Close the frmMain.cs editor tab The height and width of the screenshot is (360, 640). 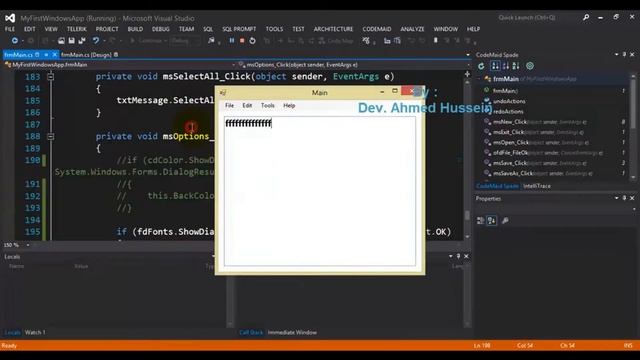coord(55,54)
